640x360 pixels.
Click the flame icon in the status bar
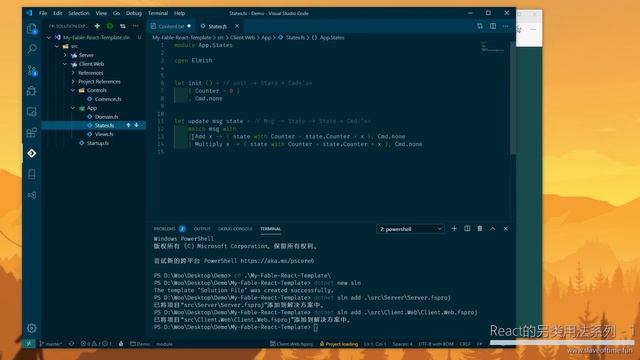pyautogui.click(x=121, y=344)
